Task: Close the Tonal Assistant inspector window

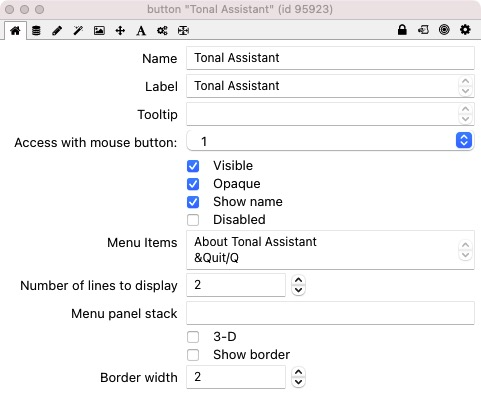Action: [9, 9]
